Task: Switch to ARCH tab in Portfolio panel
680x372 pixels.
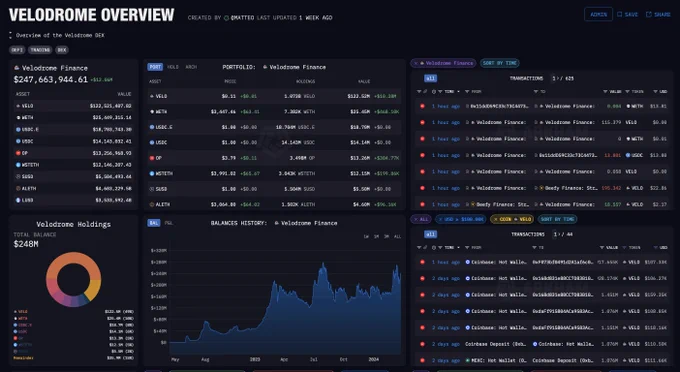Action: [x=191, y=67]
